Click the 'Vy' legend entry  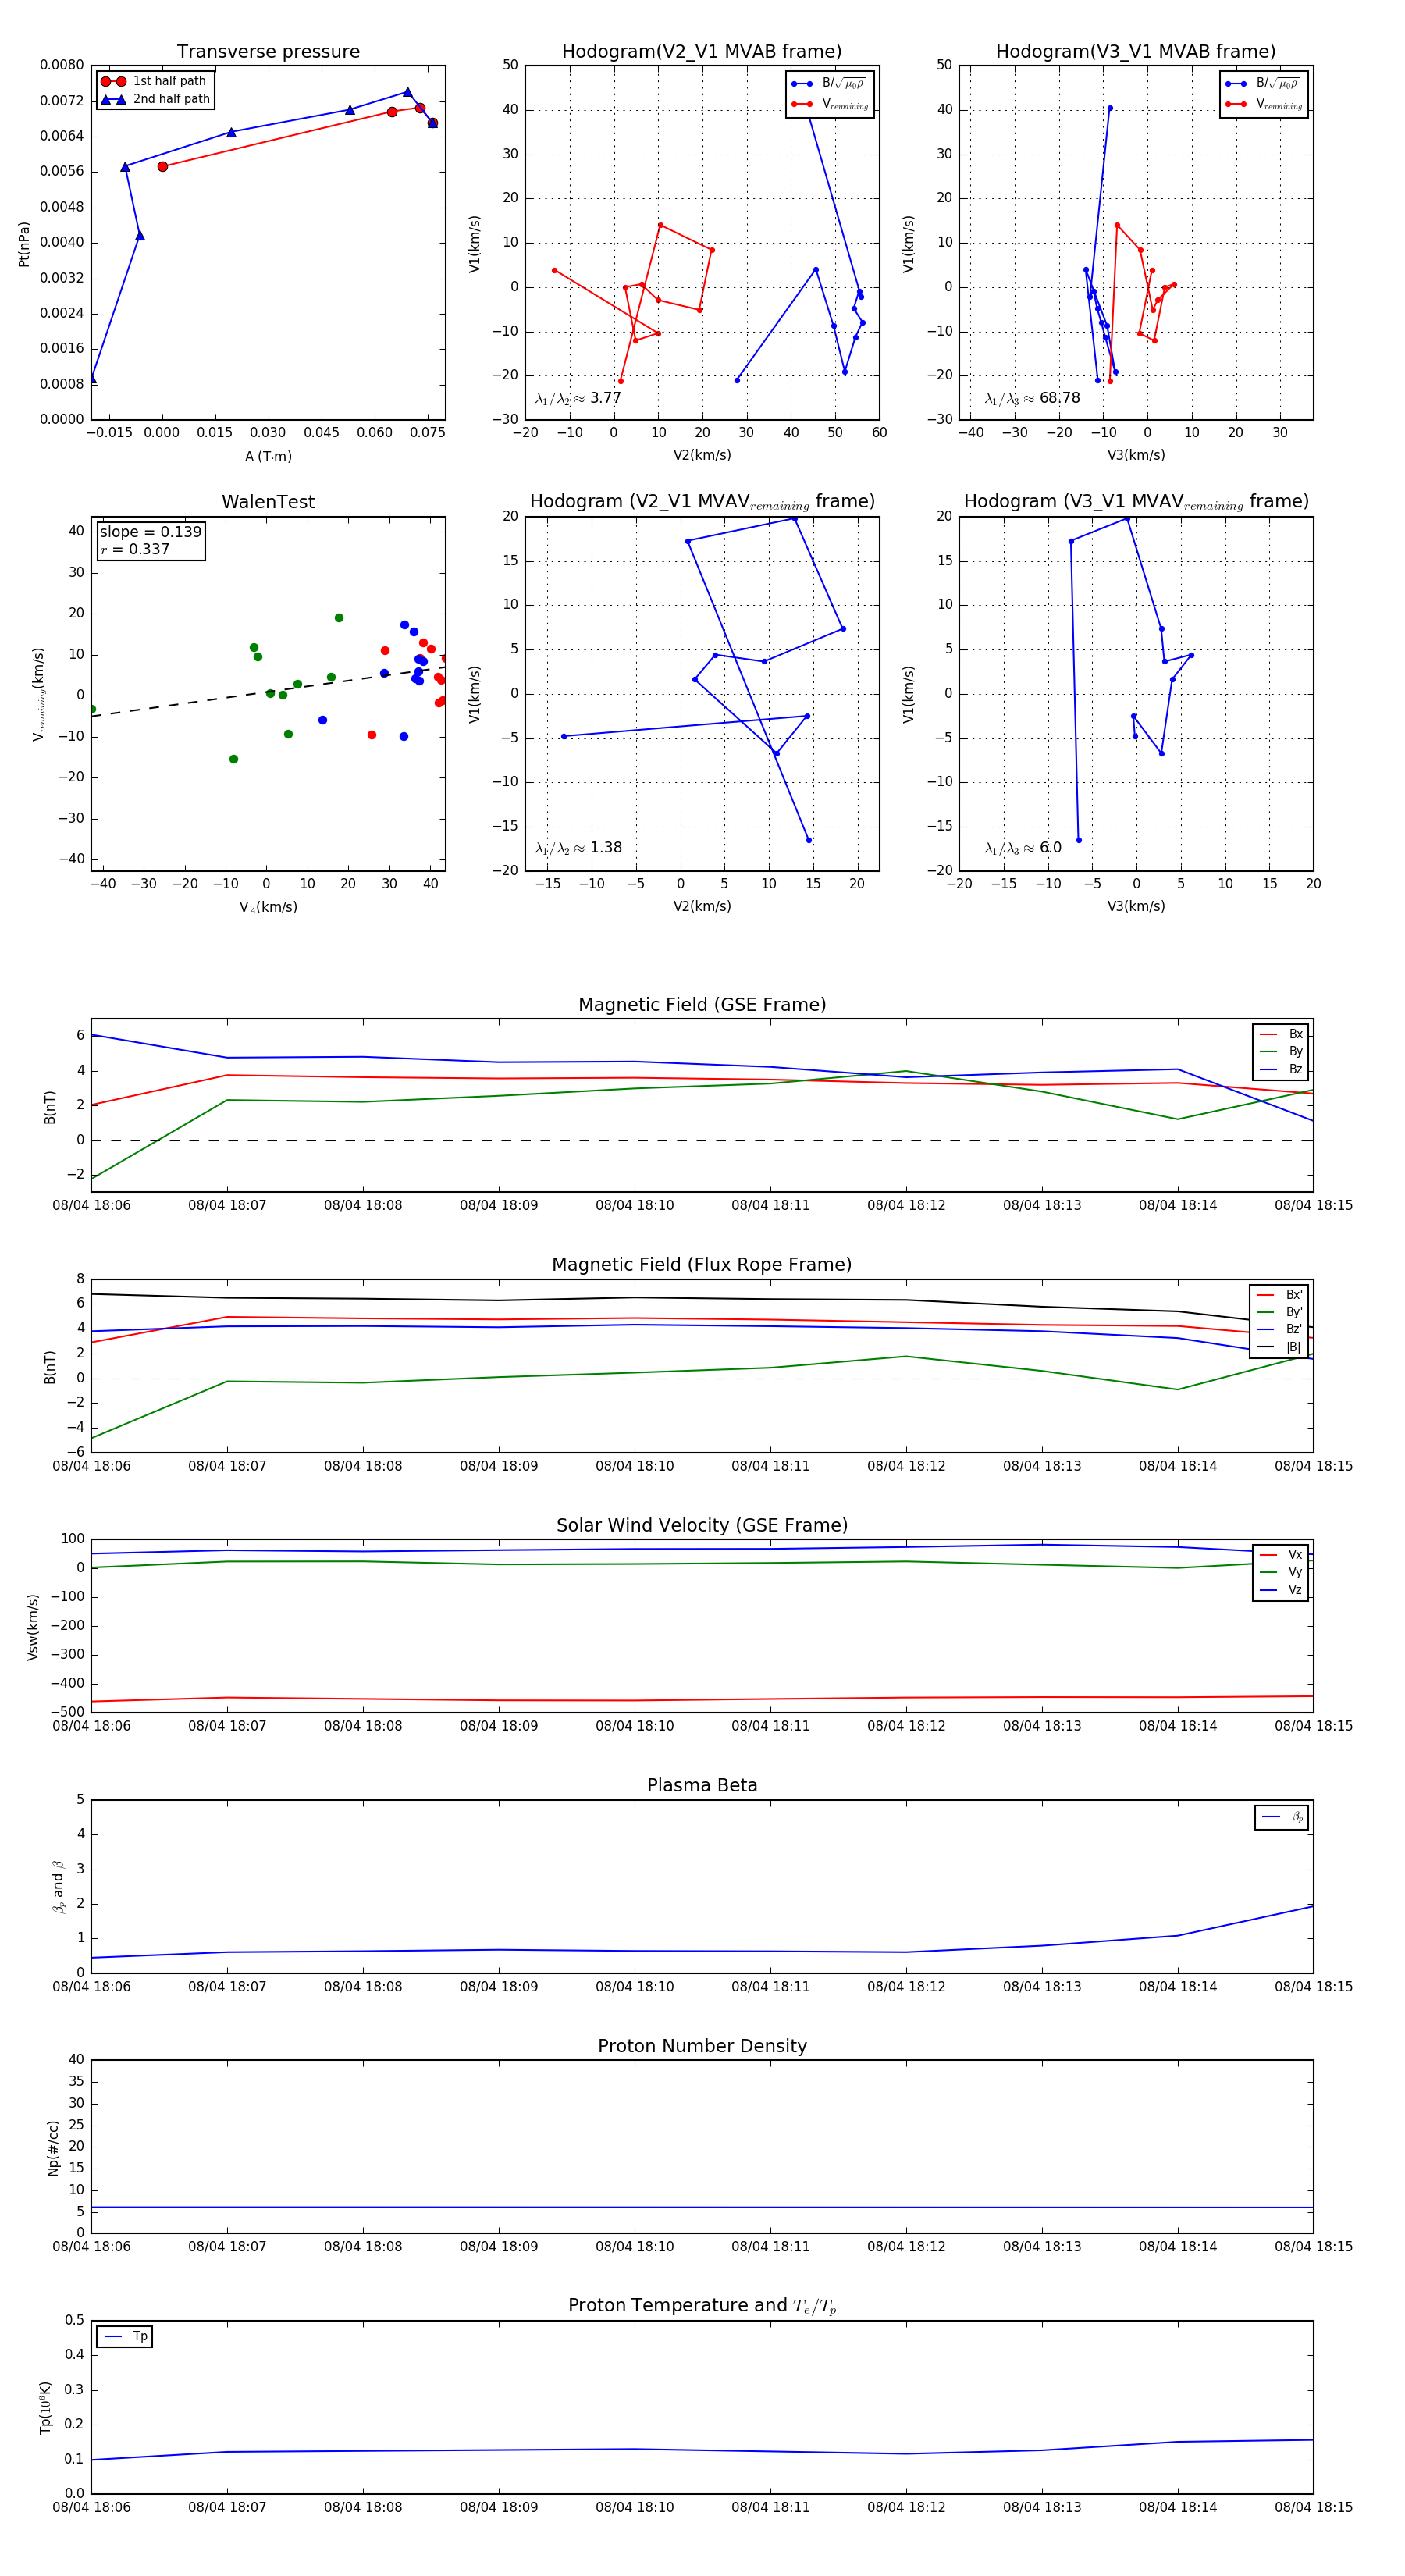click(x=1281, y=1572)
